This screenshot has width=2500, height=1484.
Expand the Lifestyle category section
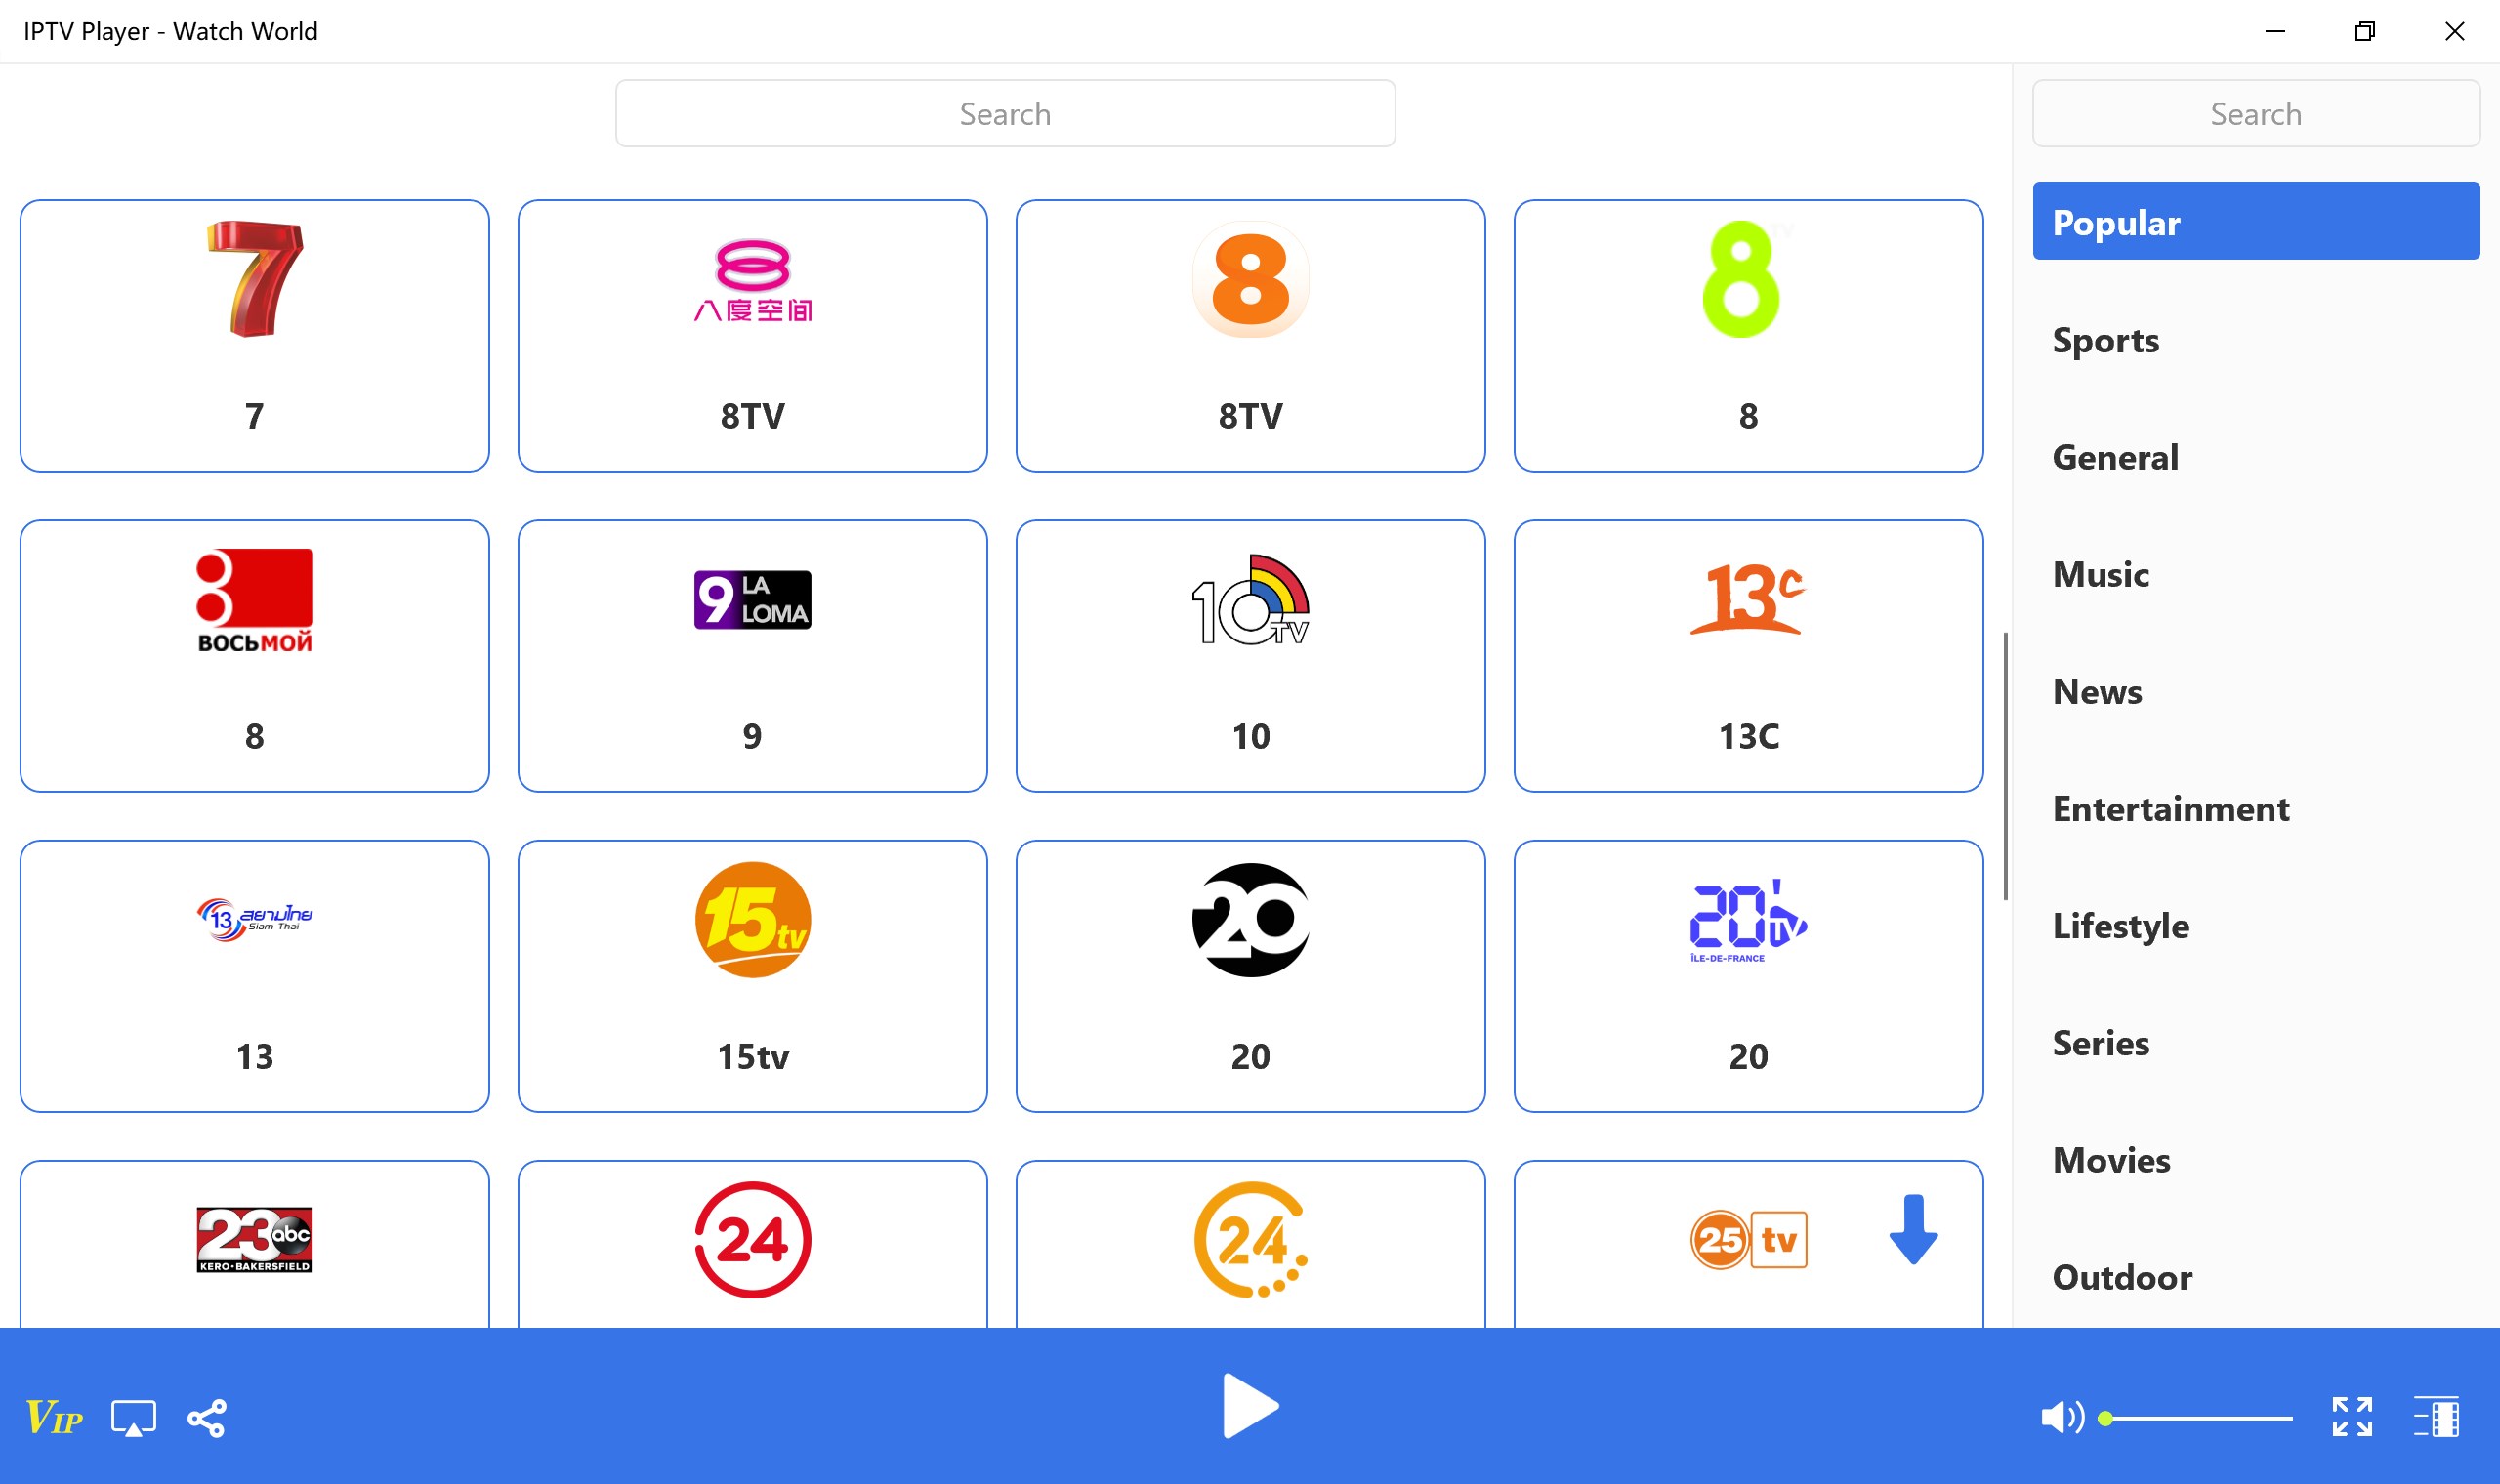2120,924
